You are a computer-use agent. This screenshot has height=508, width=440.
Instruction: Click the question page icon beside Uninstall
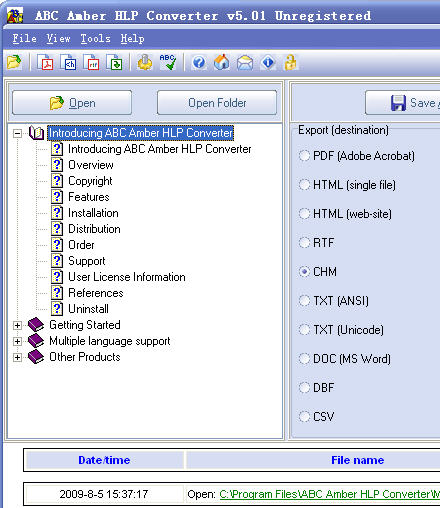[x=57, y=309]
